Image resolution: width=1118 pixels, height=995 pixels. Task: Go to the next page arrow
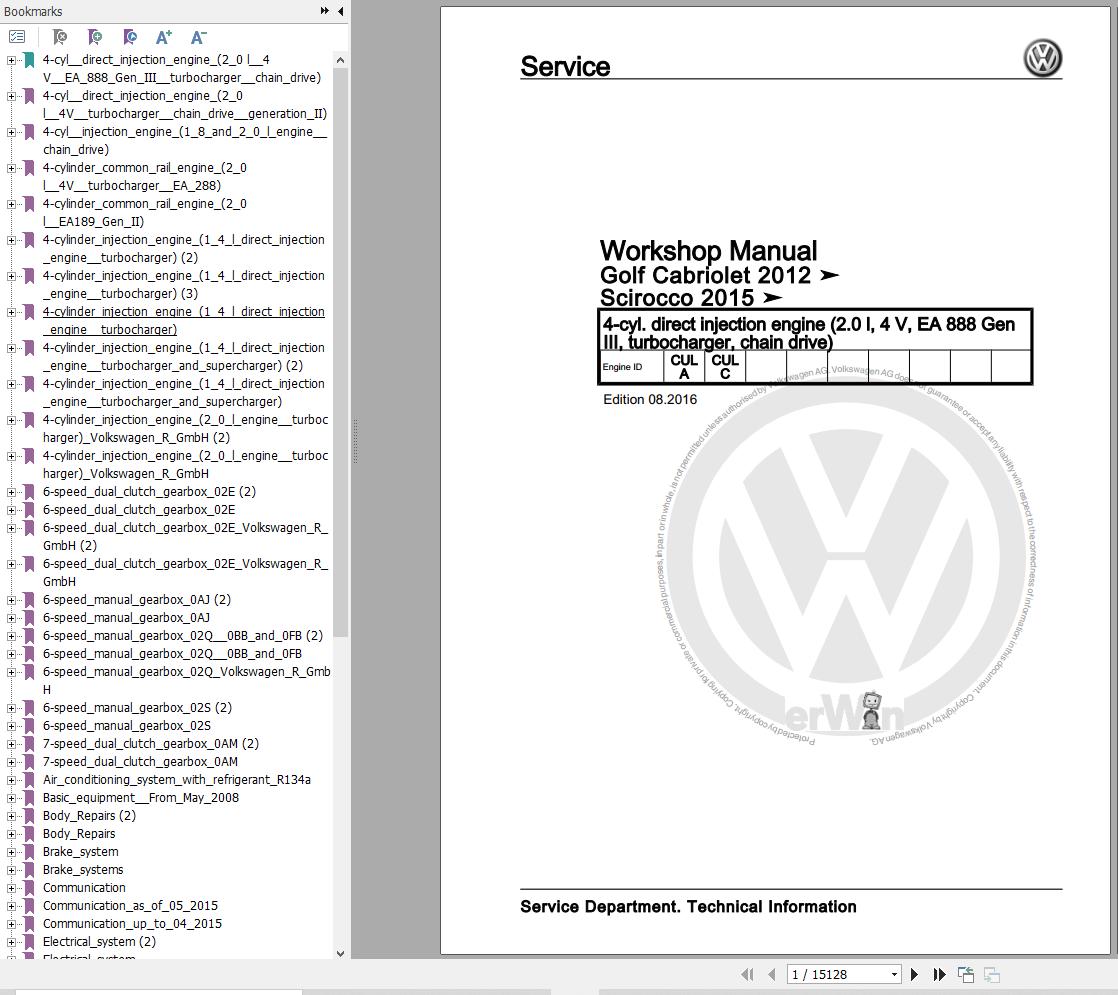(914, 974)
